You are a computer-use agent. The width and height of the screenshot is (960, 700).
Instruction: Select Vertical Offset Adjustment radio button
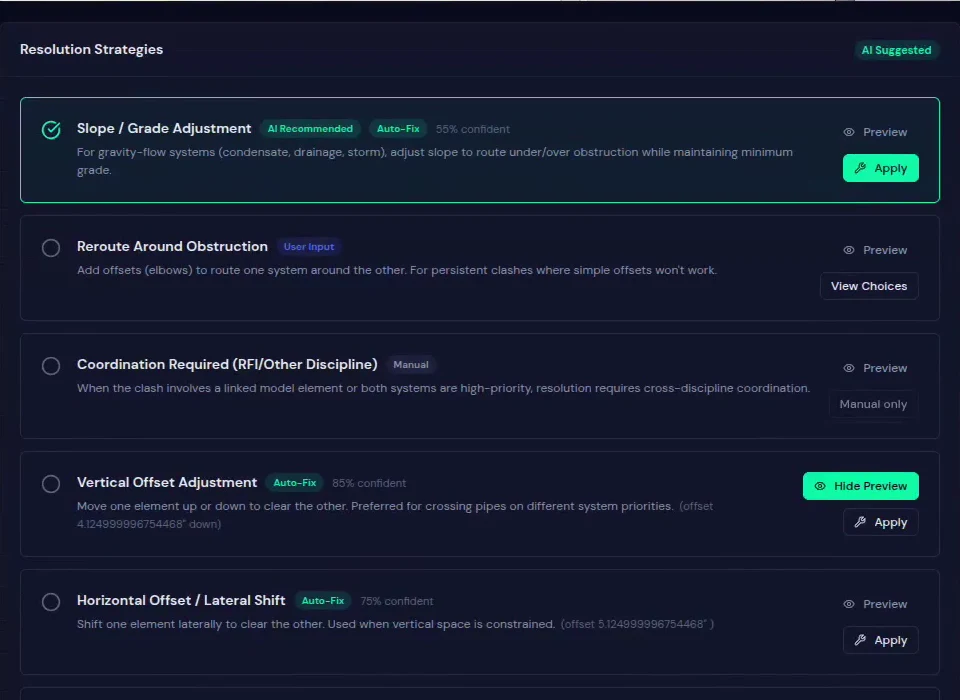click(x=51, y=484)
